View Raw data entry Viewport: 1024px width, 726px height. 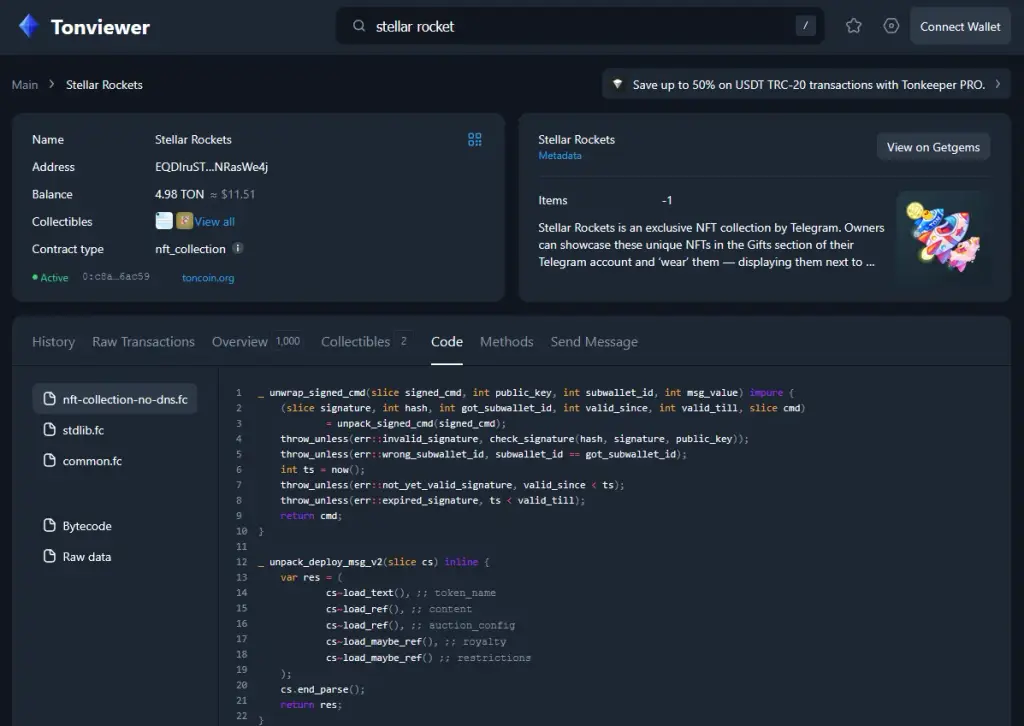87,557
